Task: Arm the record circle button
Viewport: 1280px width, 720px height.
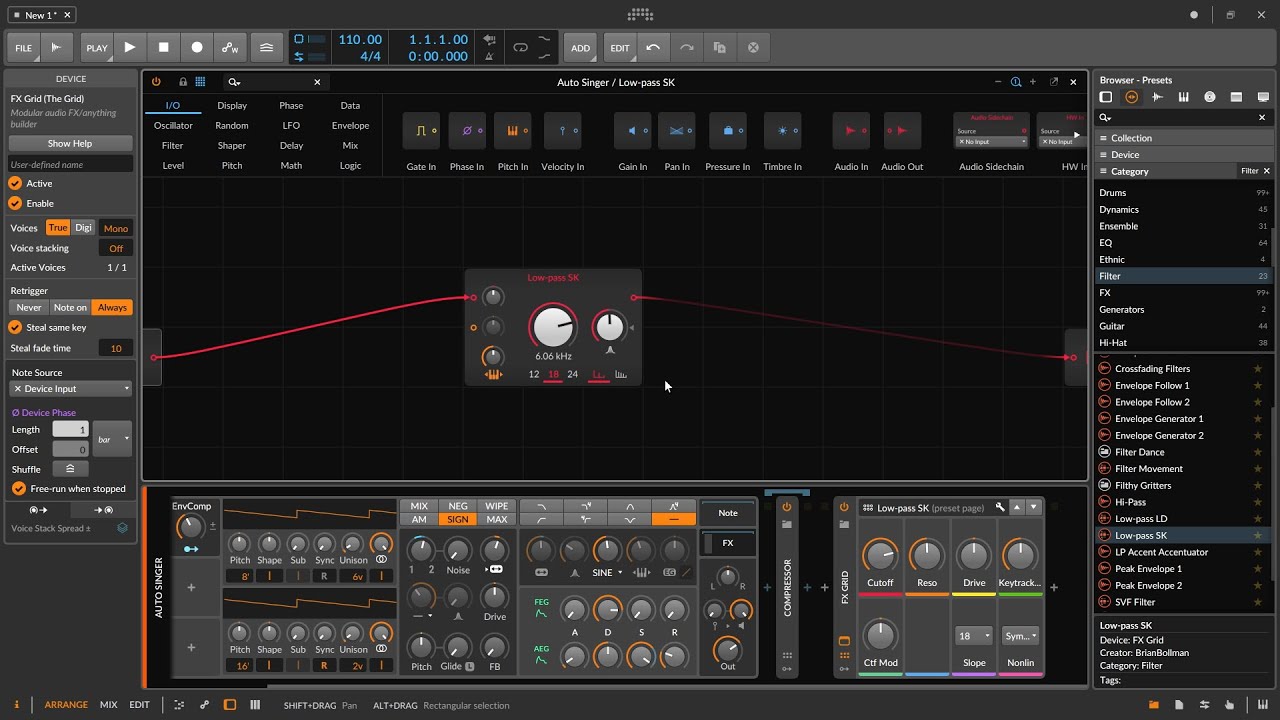Action: pyautogui.click(x=197, y=47)
